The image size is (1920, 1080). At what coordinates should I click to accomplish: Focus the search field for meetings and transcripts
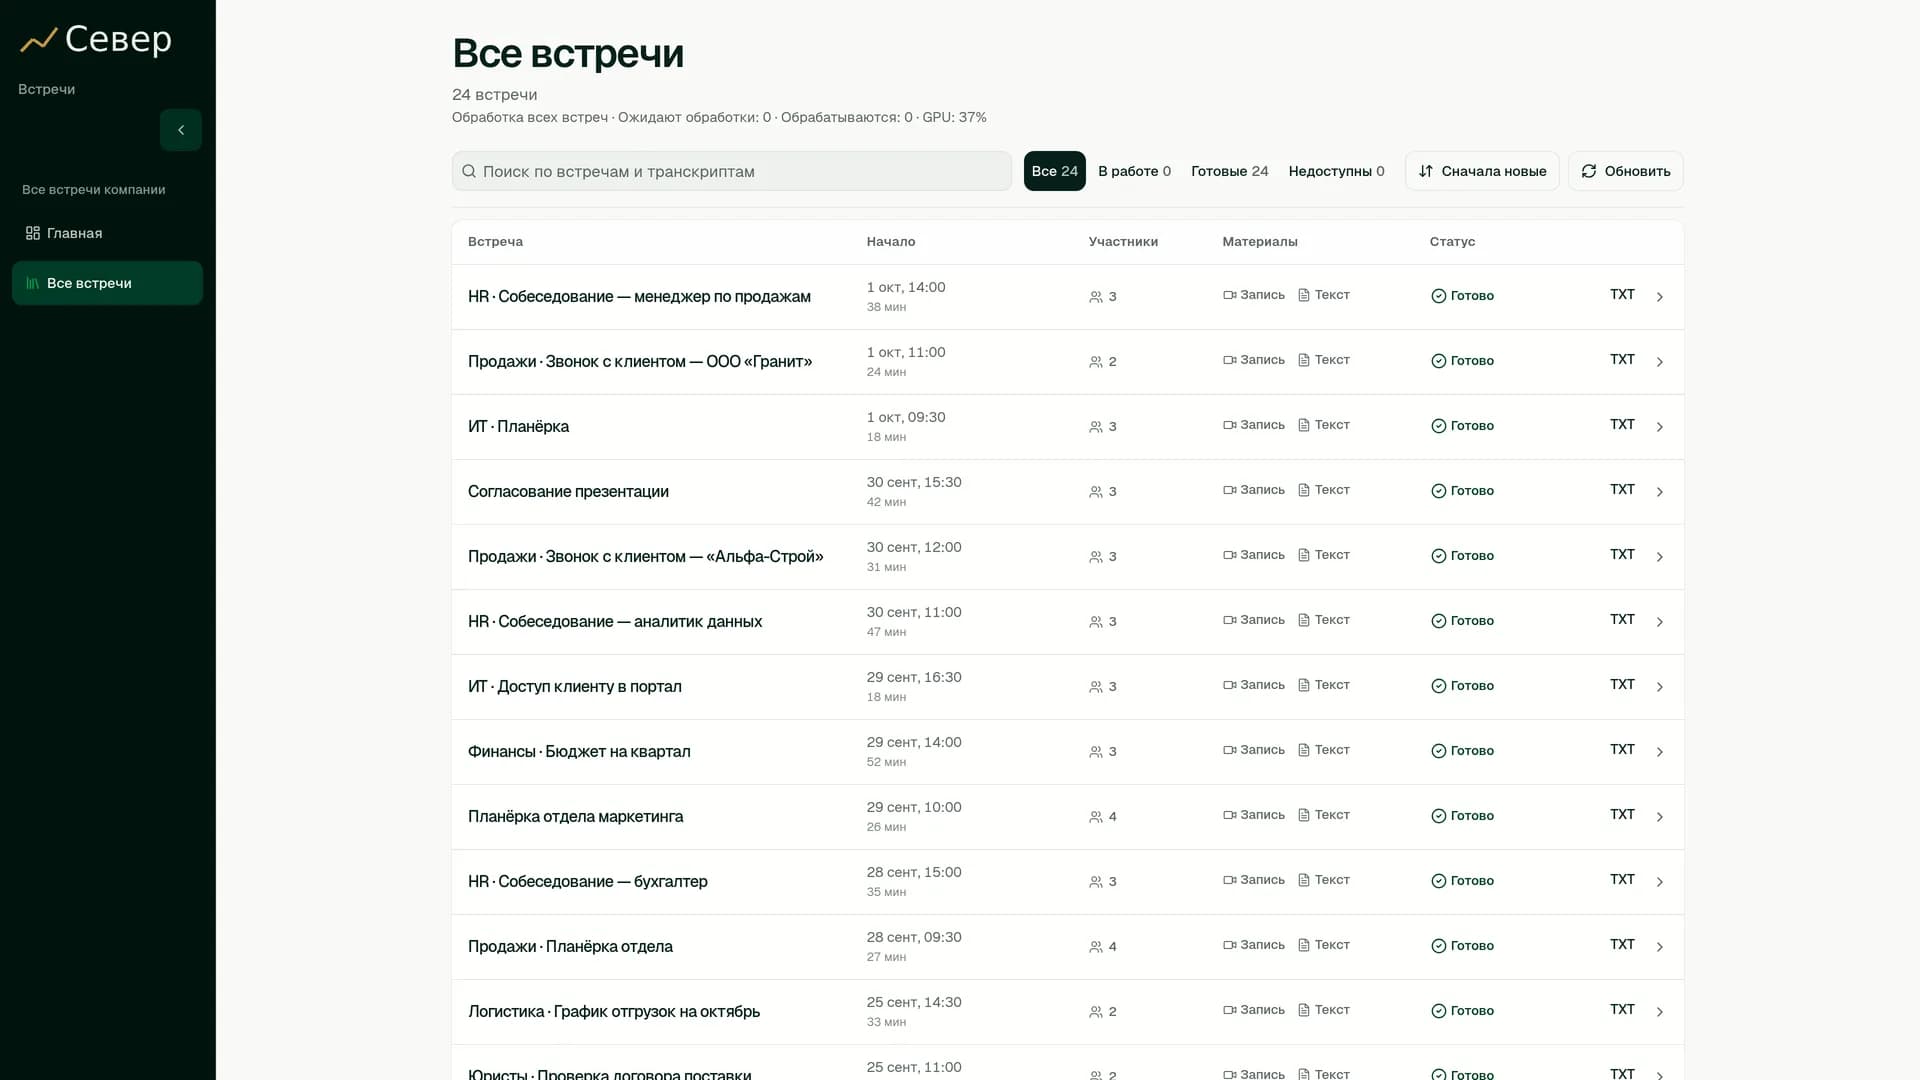coord(732,171)
